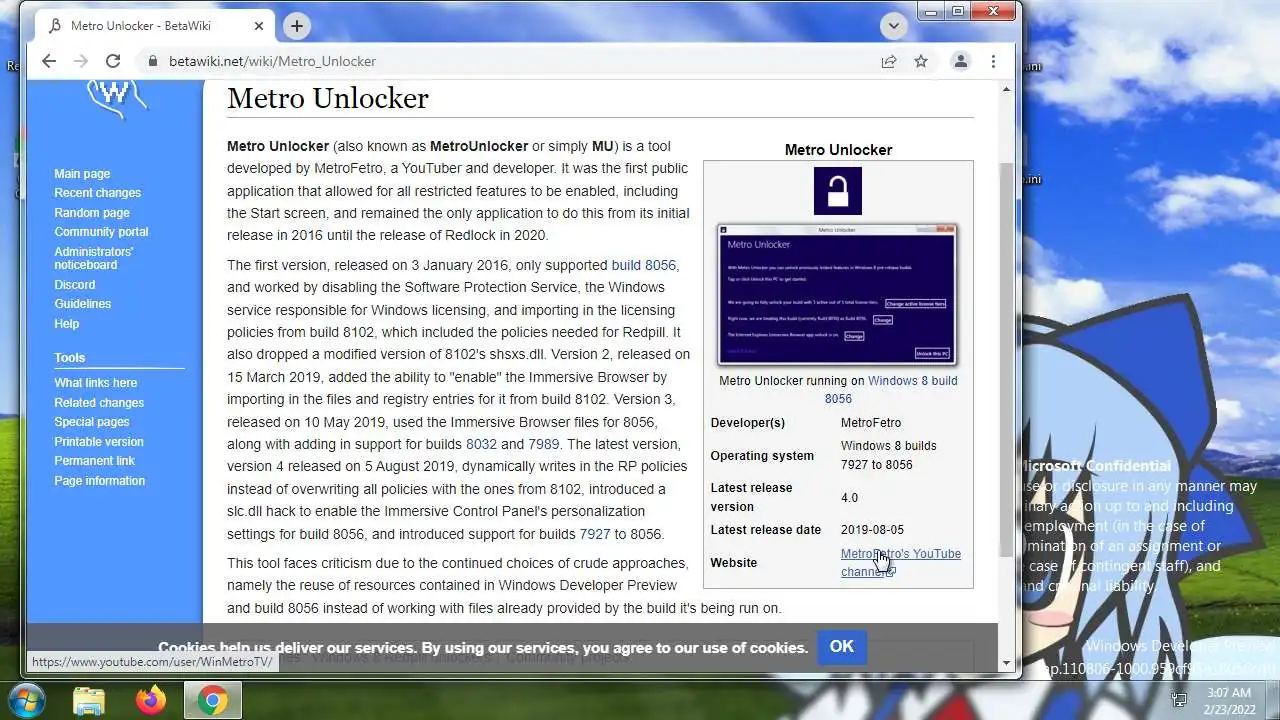
Task: Open Administrators' noticeboard link
Action: pyautogui.click(x=94, y=258)
